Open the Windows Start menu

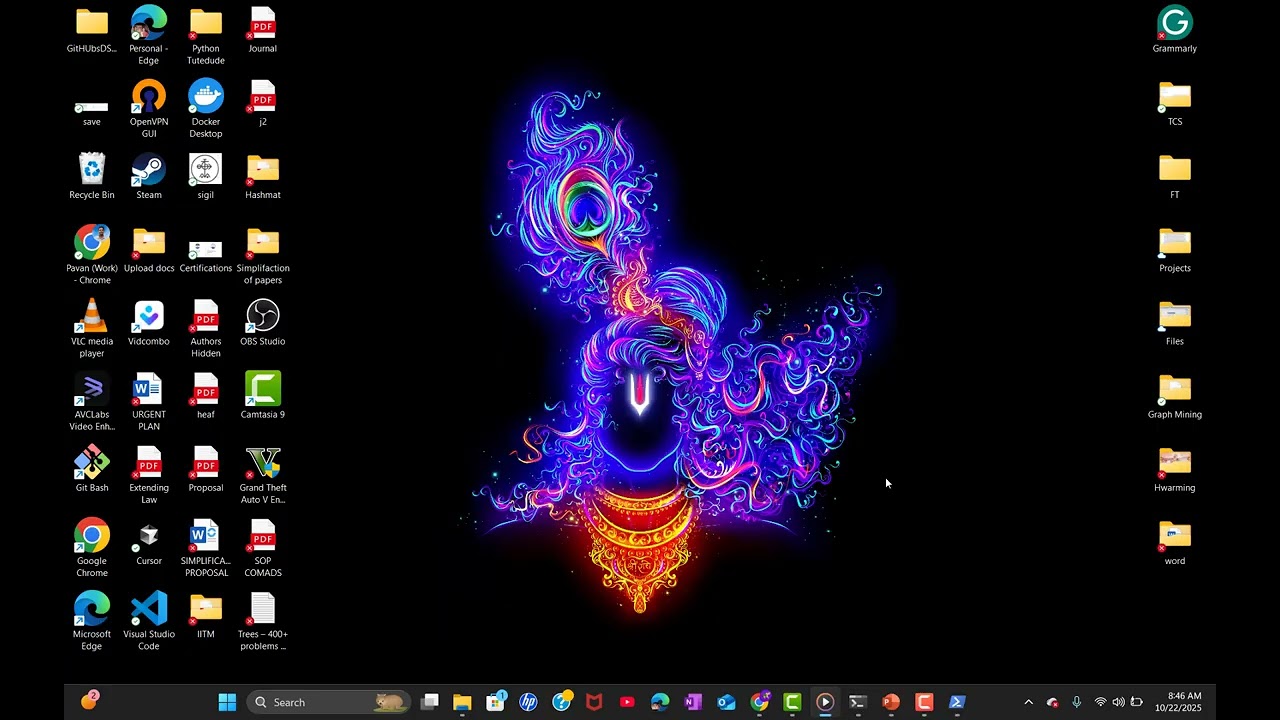click(x=227, y=702)
